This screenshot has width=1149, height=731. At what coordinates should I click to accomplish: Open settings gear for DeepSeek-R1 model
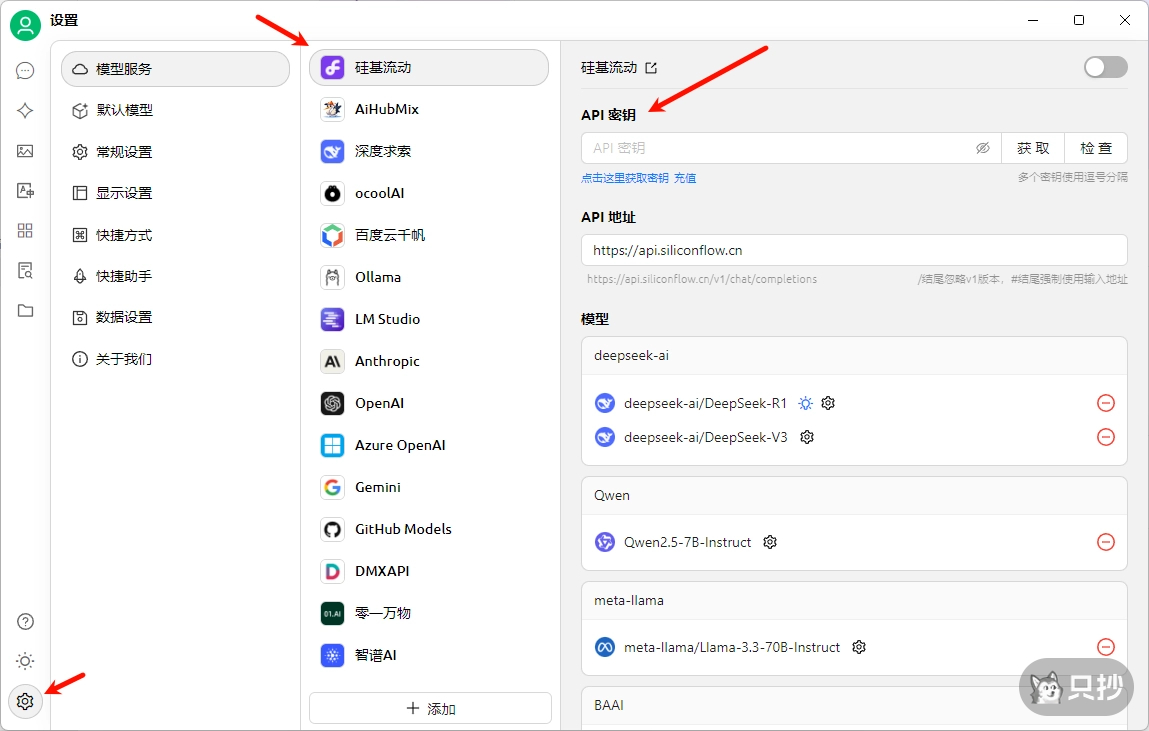[x=828, y=403]
